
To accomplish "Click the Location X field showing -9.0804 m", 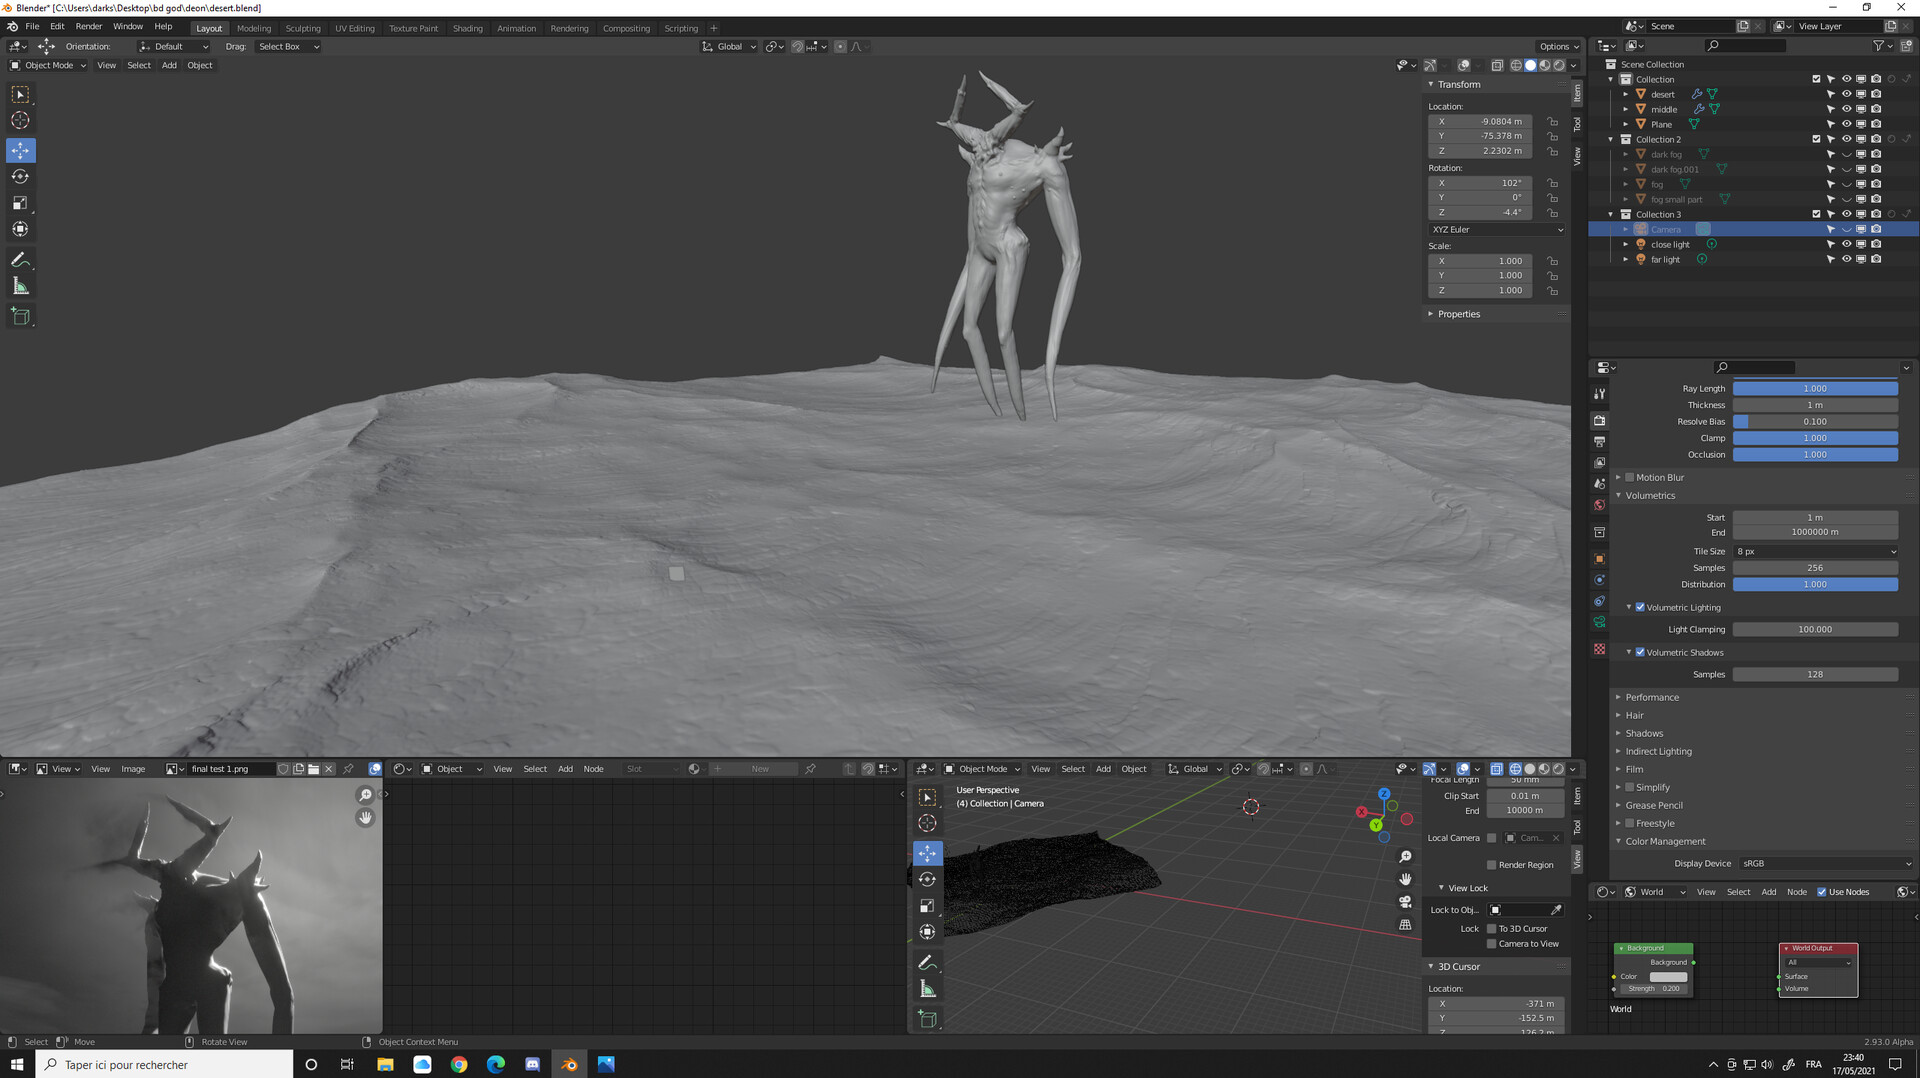I will point(1480,121).
